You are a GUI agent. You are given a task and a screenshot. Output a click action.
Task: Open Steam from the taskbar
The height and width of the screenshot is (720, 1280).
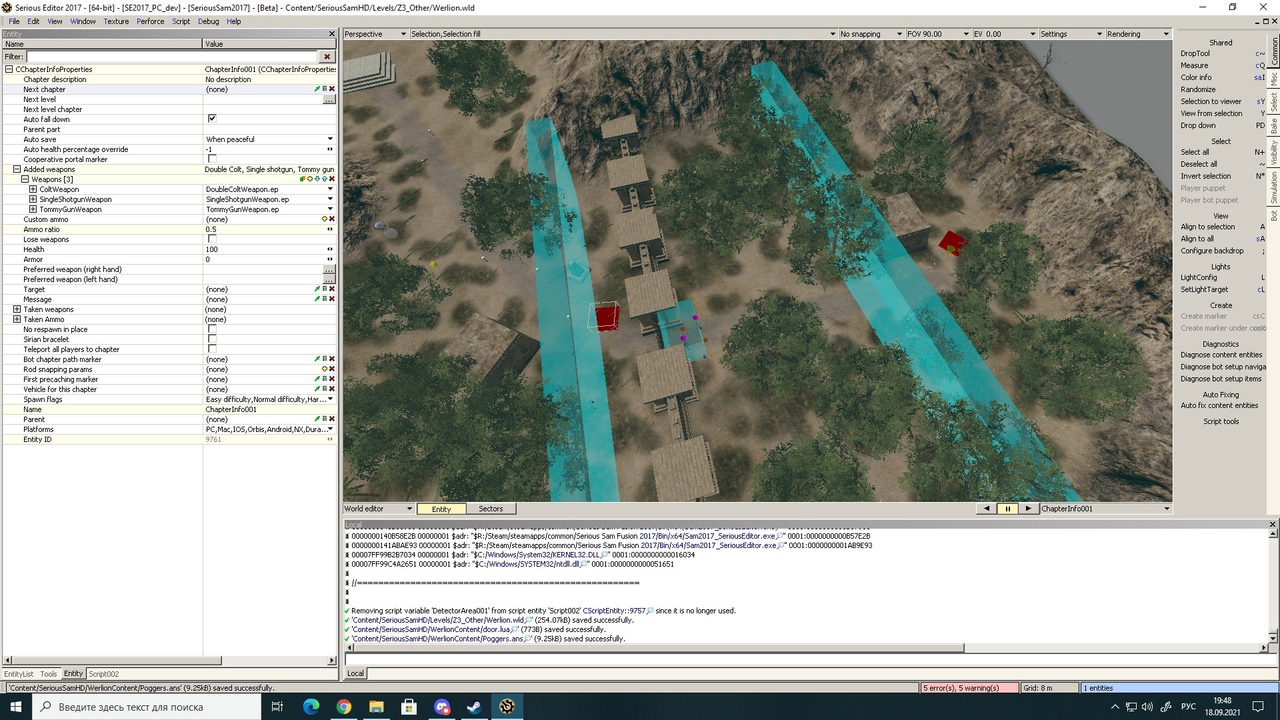point(474,707)
